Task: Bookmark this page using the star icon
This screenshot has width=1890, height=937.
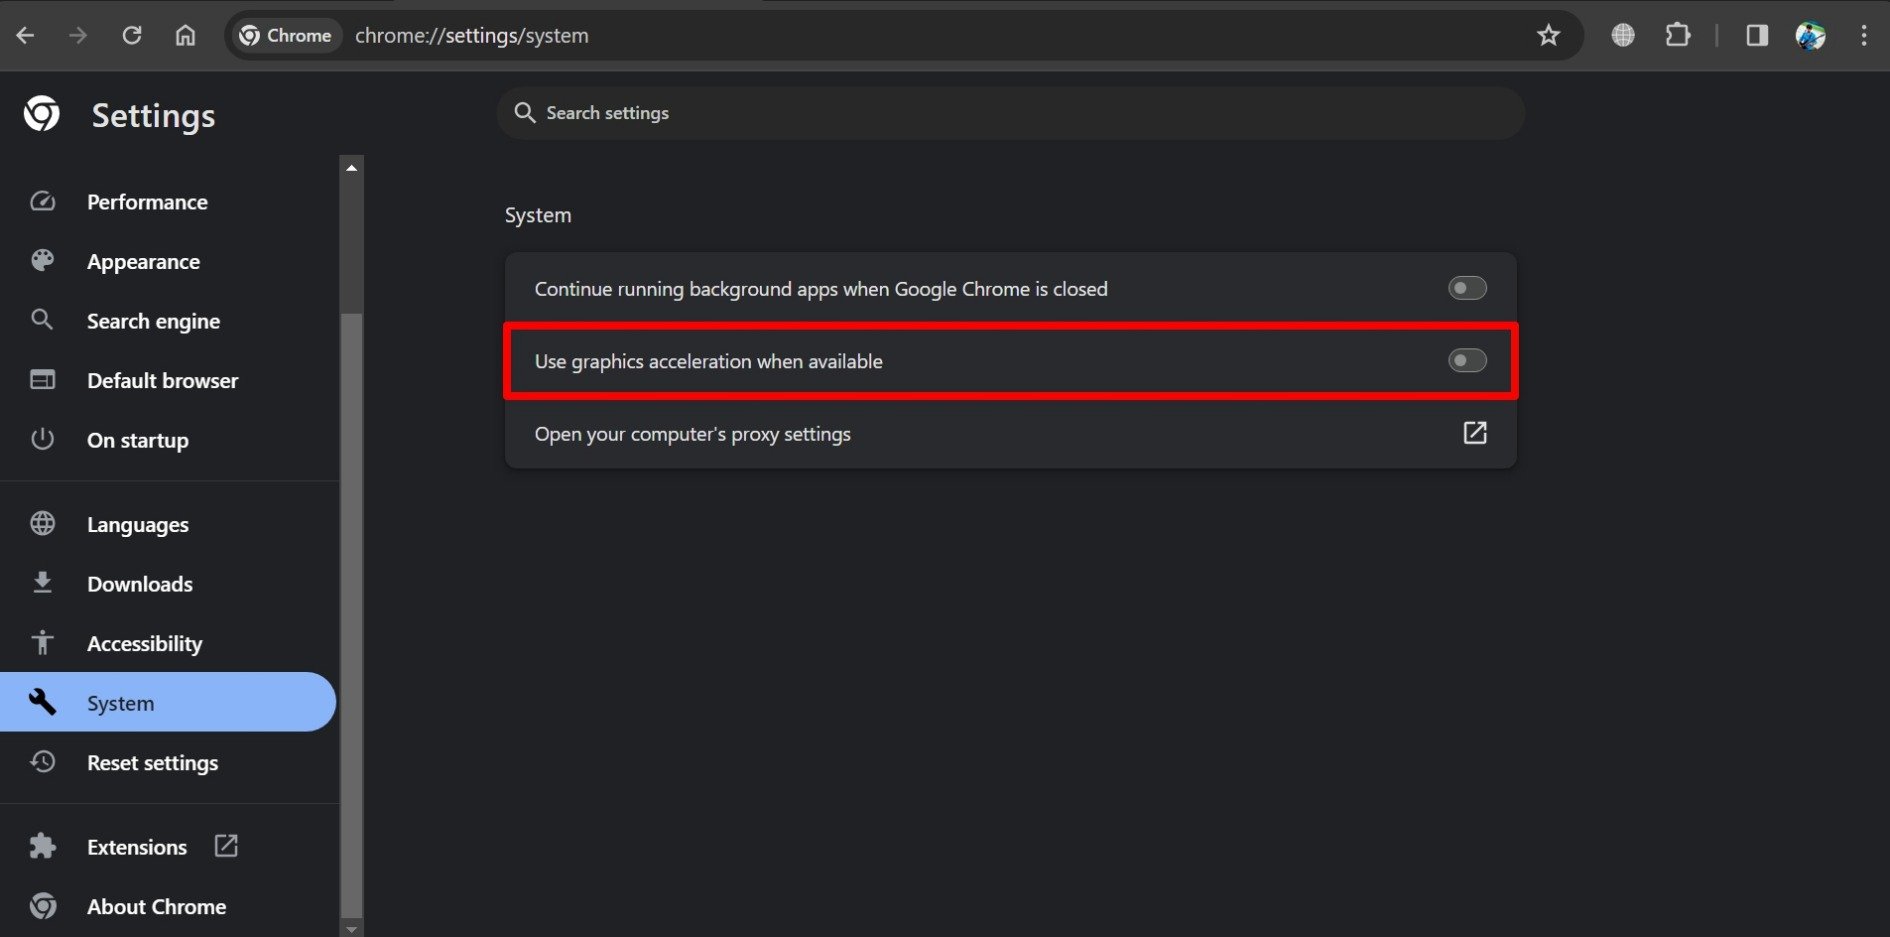Action: coord(1548,35)
